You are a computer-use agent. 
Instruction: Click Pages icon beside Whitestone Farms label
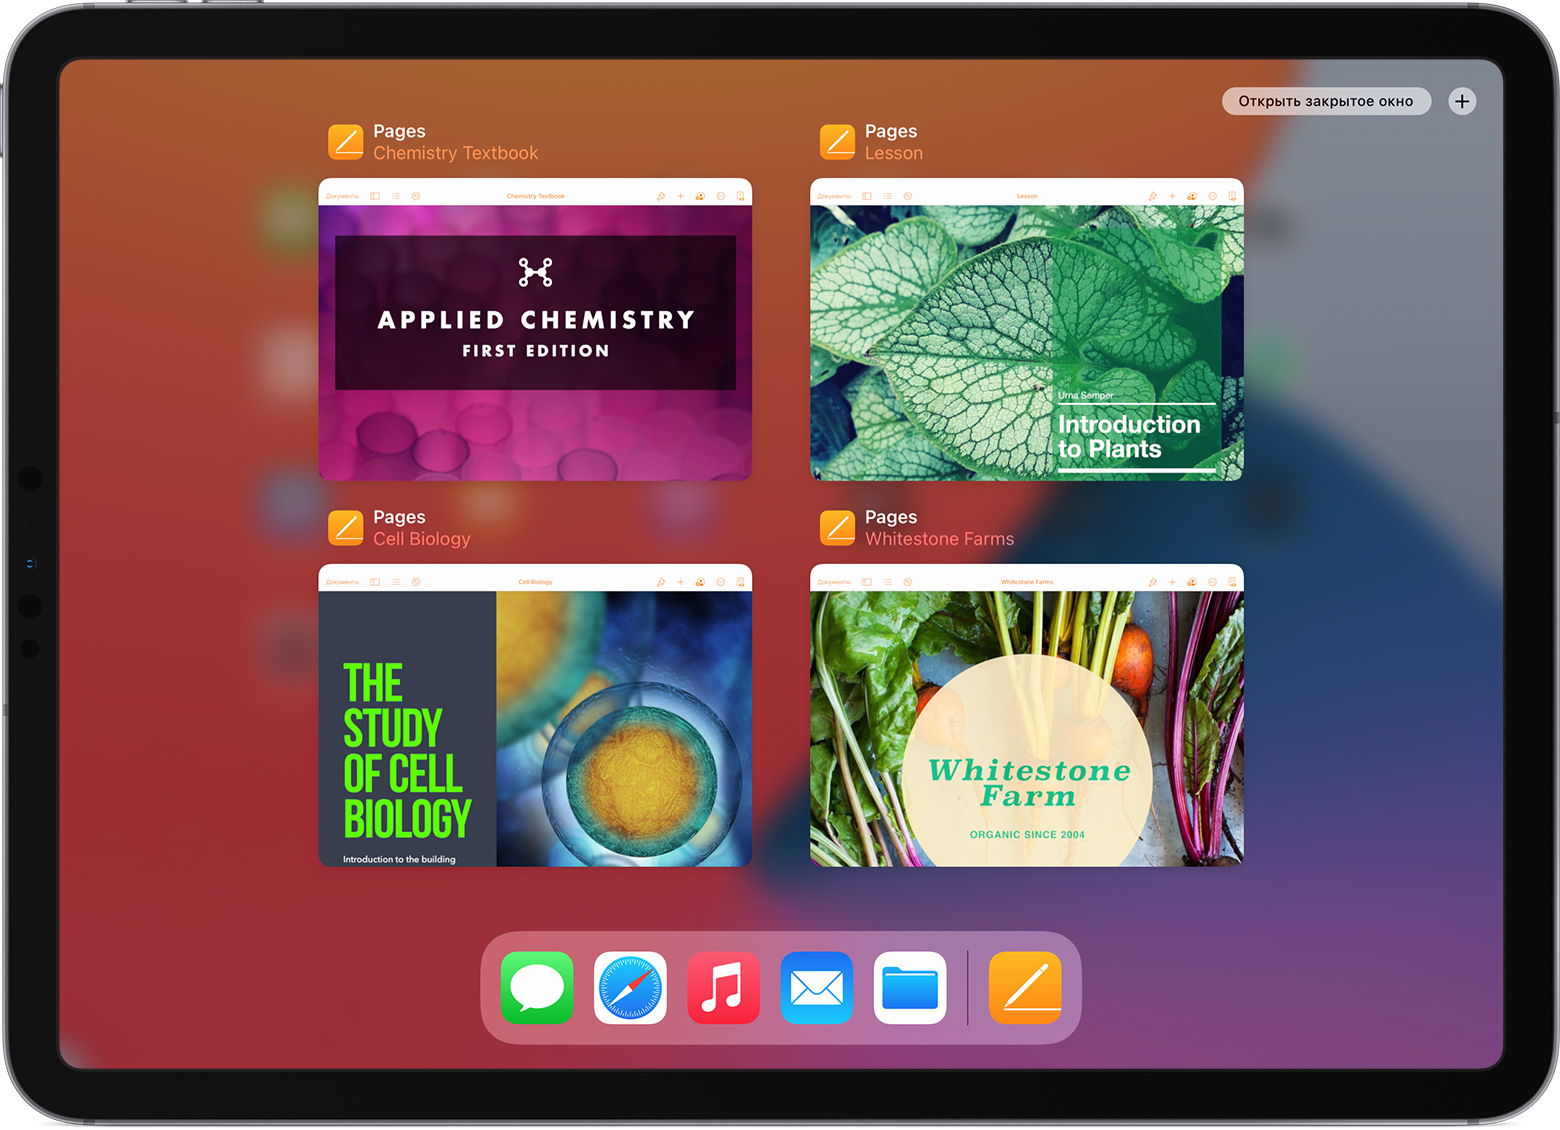(838, 528)
